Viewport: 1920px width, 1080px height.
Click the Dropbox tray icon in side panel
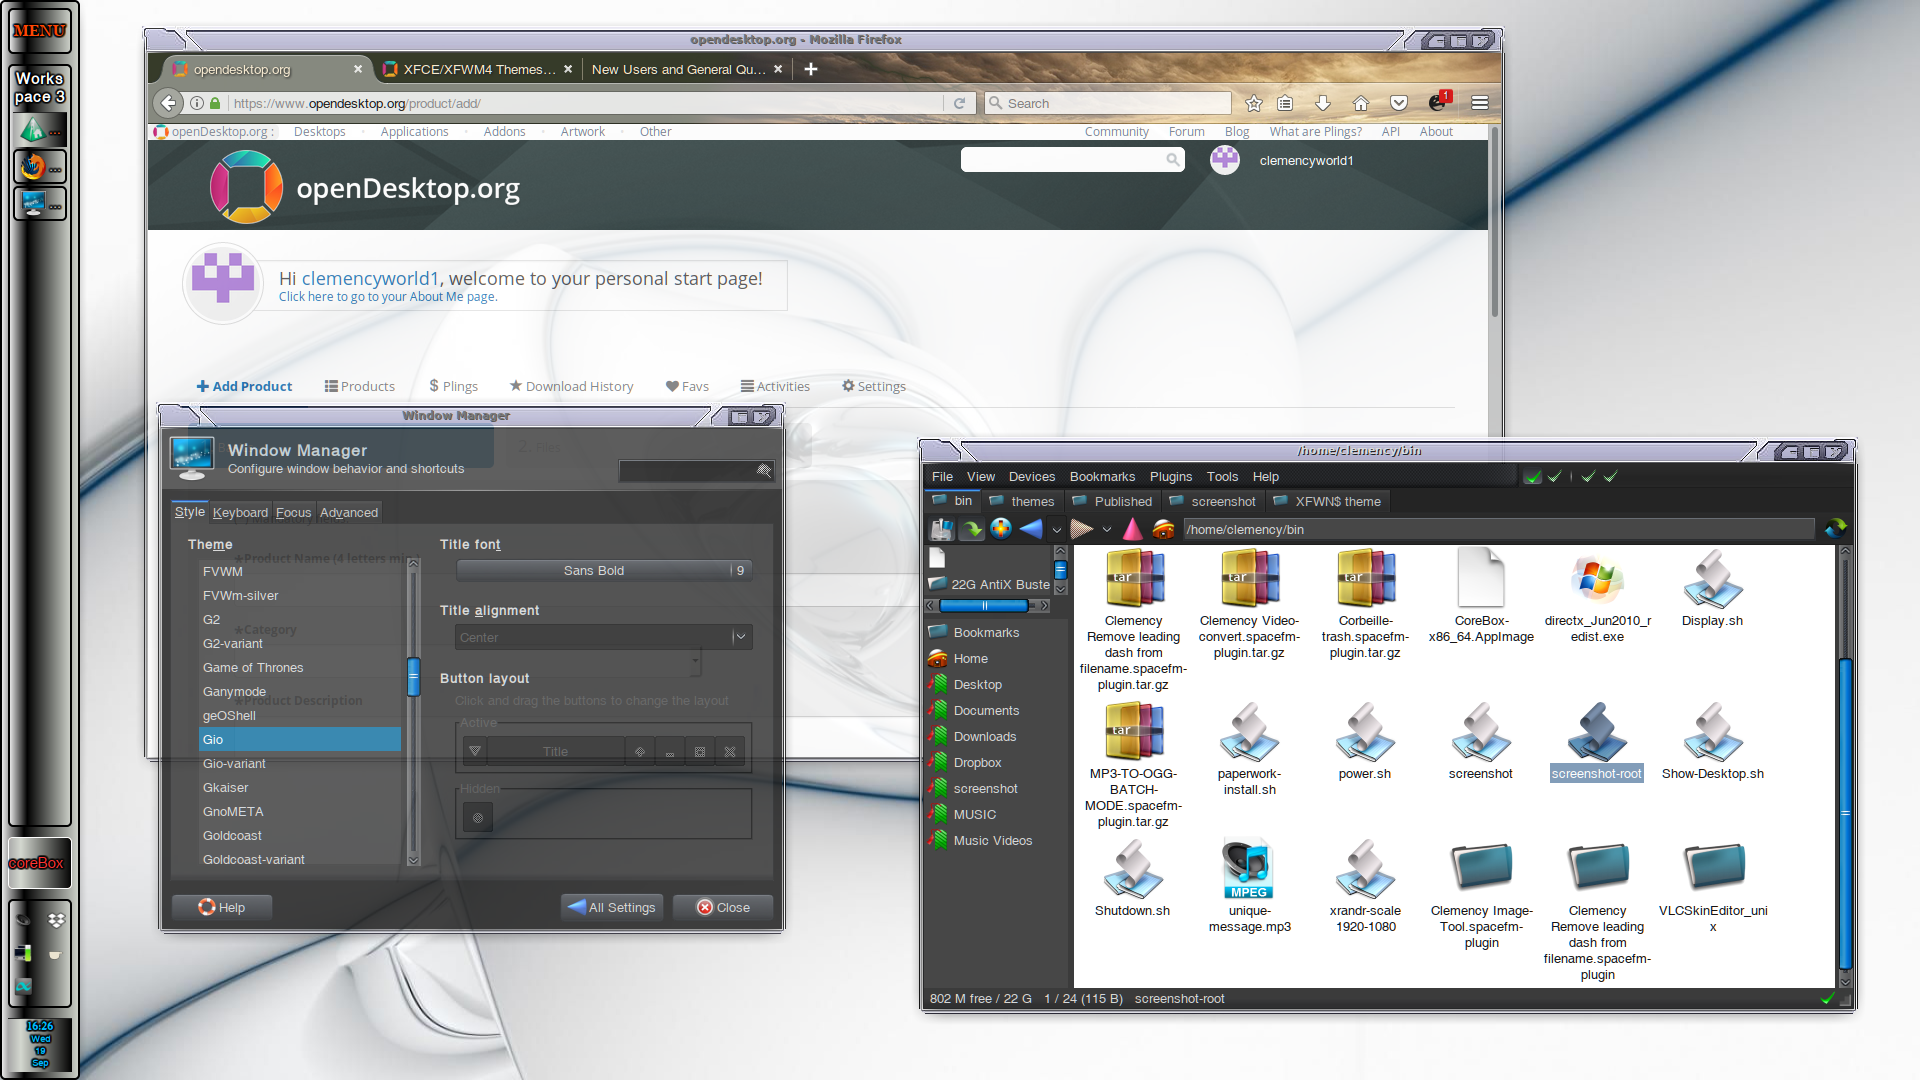pos(56,919)
